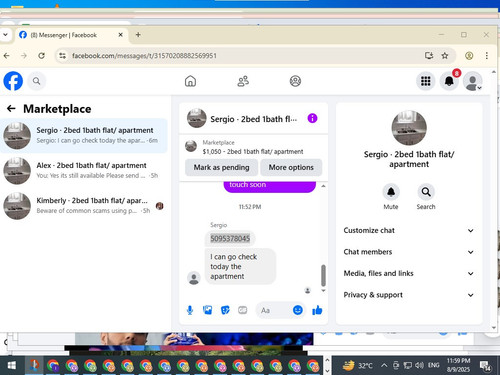Open the Kimberly conversation in the list
The width and height of the screenshot is (500, 375).
84,206
